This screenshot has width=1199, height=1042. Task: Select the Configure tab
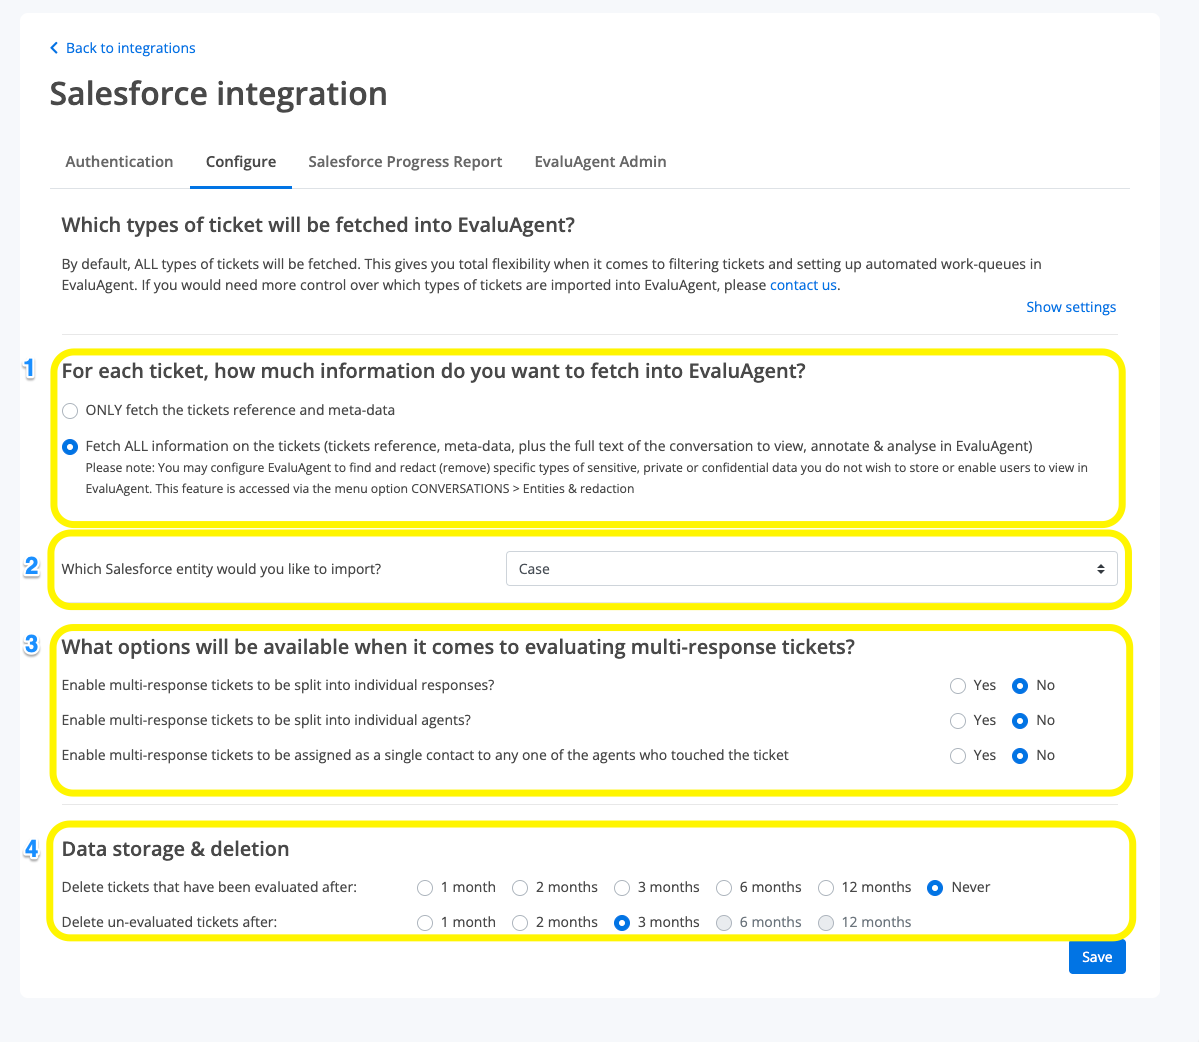(x=241, y=162)
